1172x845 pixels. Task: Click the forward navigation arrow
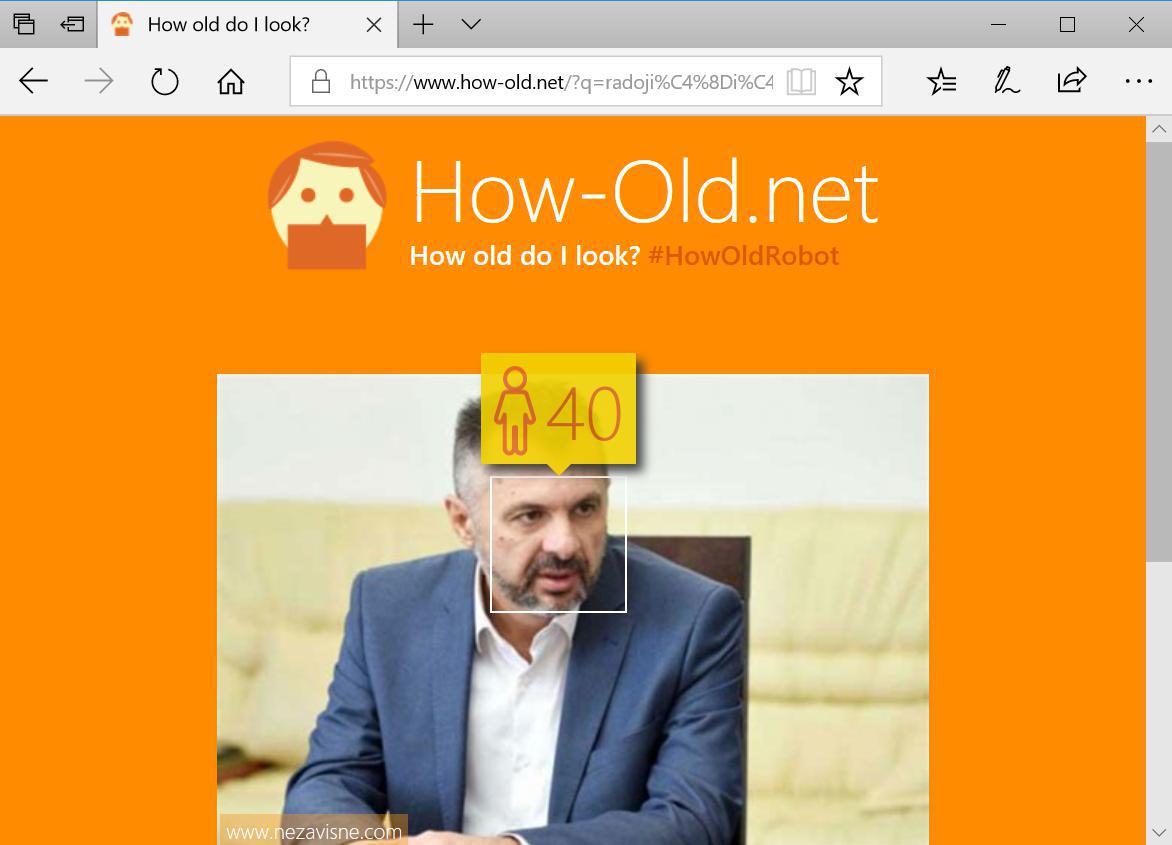pos(99,81)
